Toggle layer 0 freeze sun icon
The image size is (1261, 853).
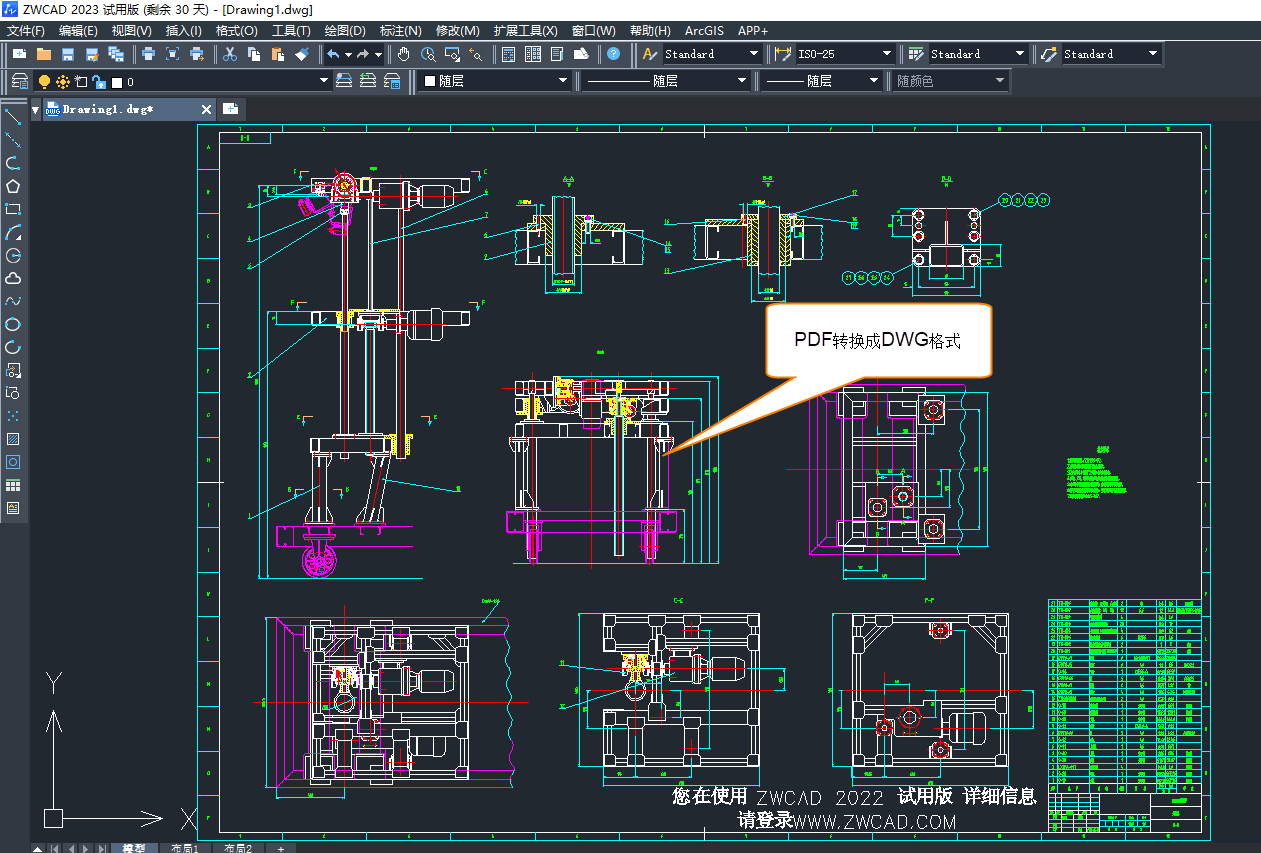62,81
